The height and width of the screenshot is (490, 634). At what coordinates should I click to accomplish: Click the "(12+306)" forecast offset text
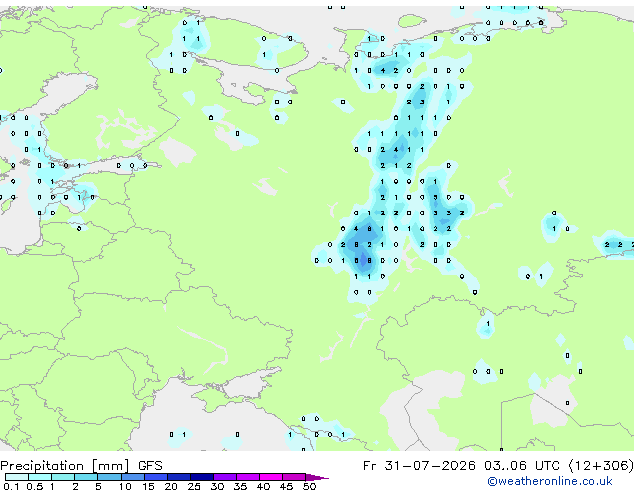(601, 466)
